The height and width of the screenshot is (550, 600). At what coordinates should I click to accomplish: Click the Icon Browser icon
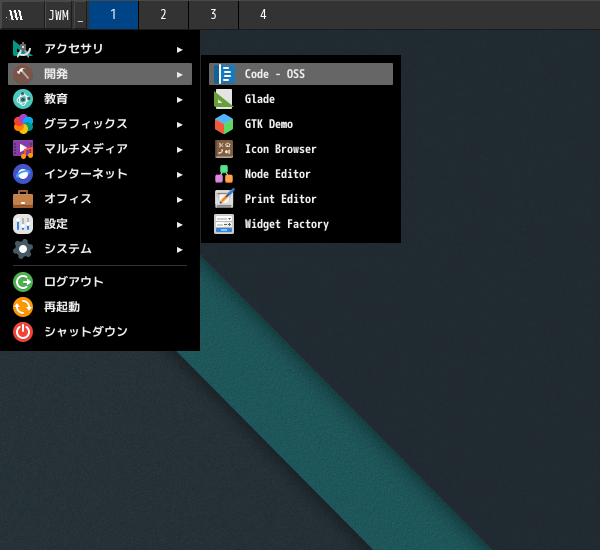pos(224,149)
